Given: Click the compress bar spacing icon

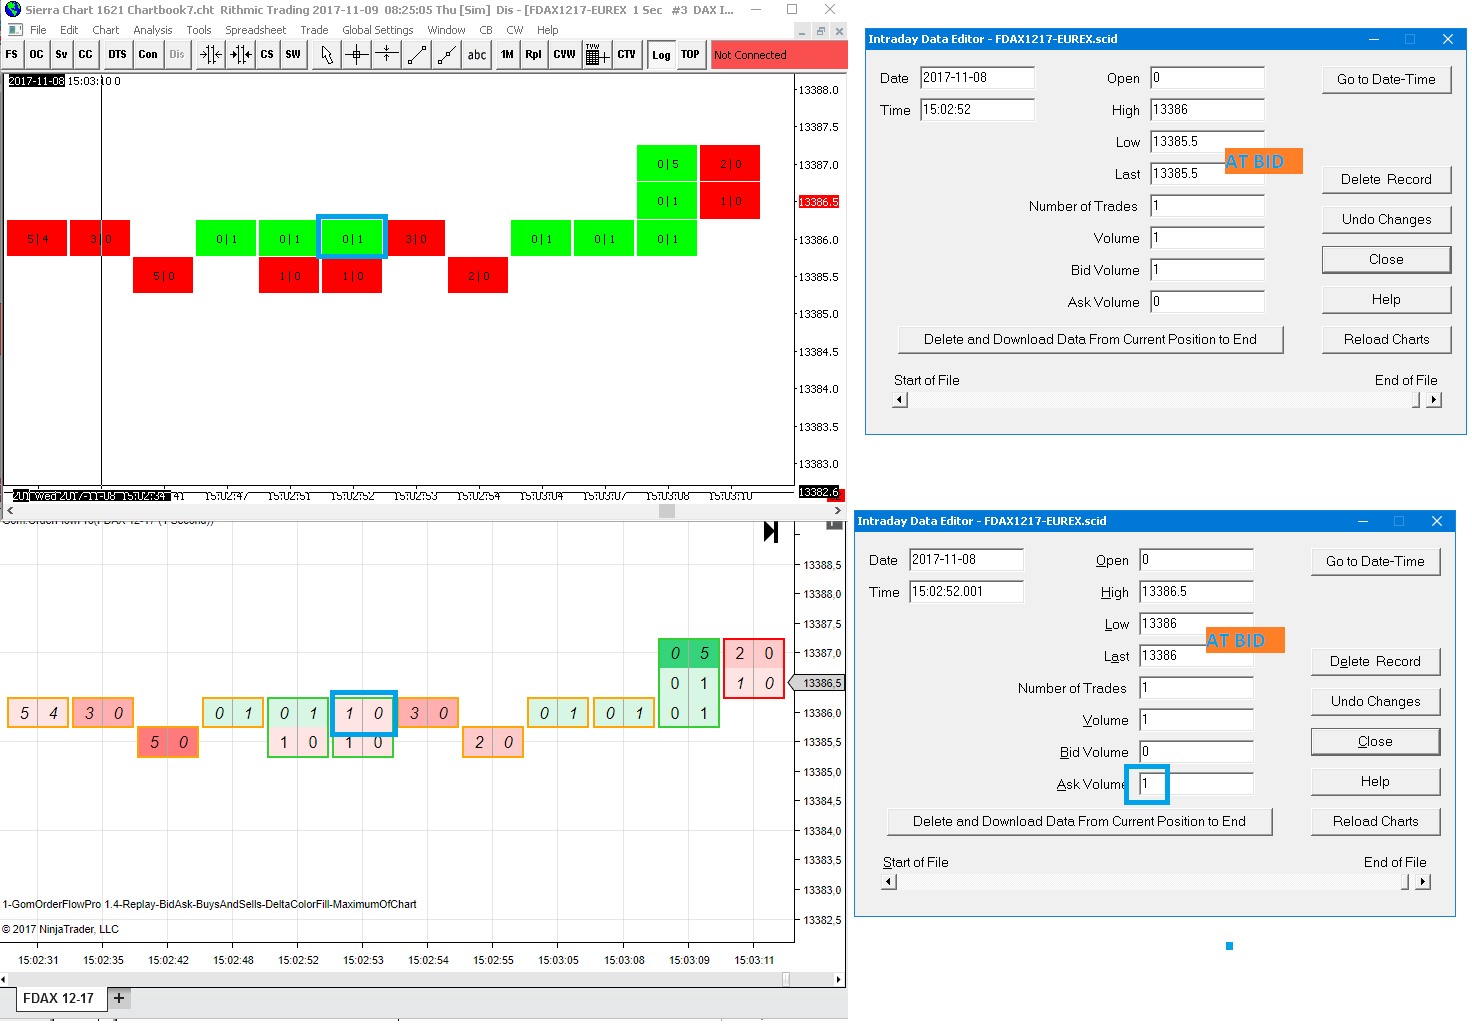Looking at the screenshot, I should (210, 55).
